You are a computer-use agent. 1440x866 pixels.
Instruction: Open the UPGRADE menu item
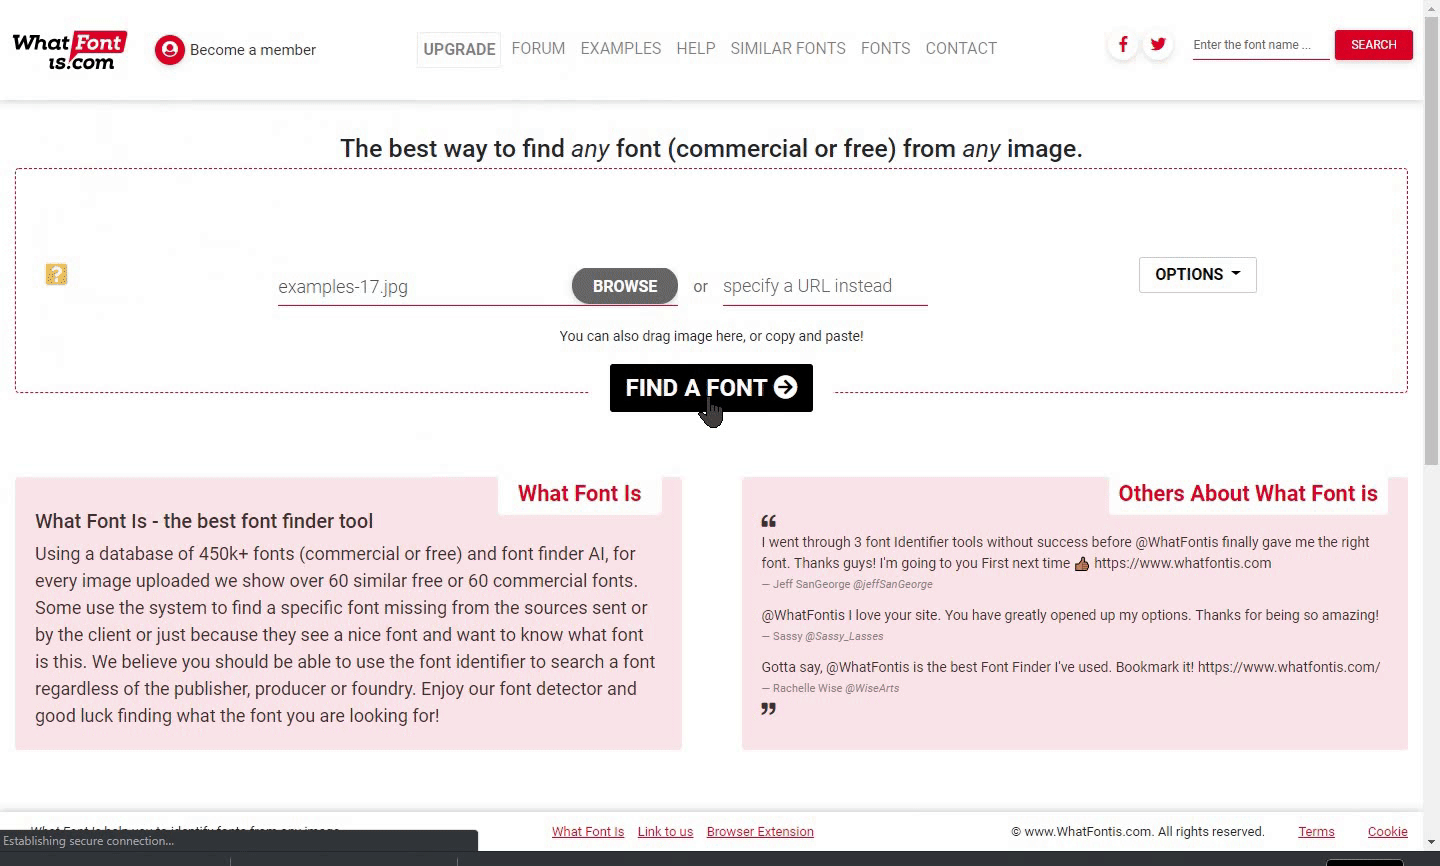click(459, 49)
